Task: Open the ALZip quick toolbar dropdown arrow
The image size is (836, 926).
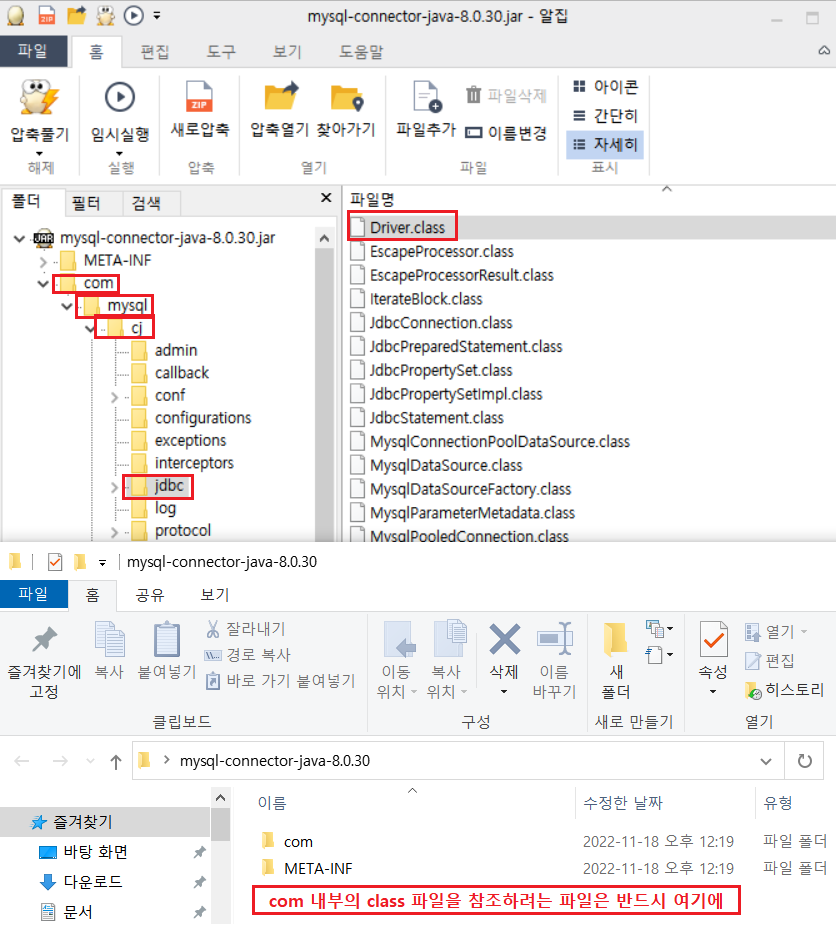Action: 157,16
